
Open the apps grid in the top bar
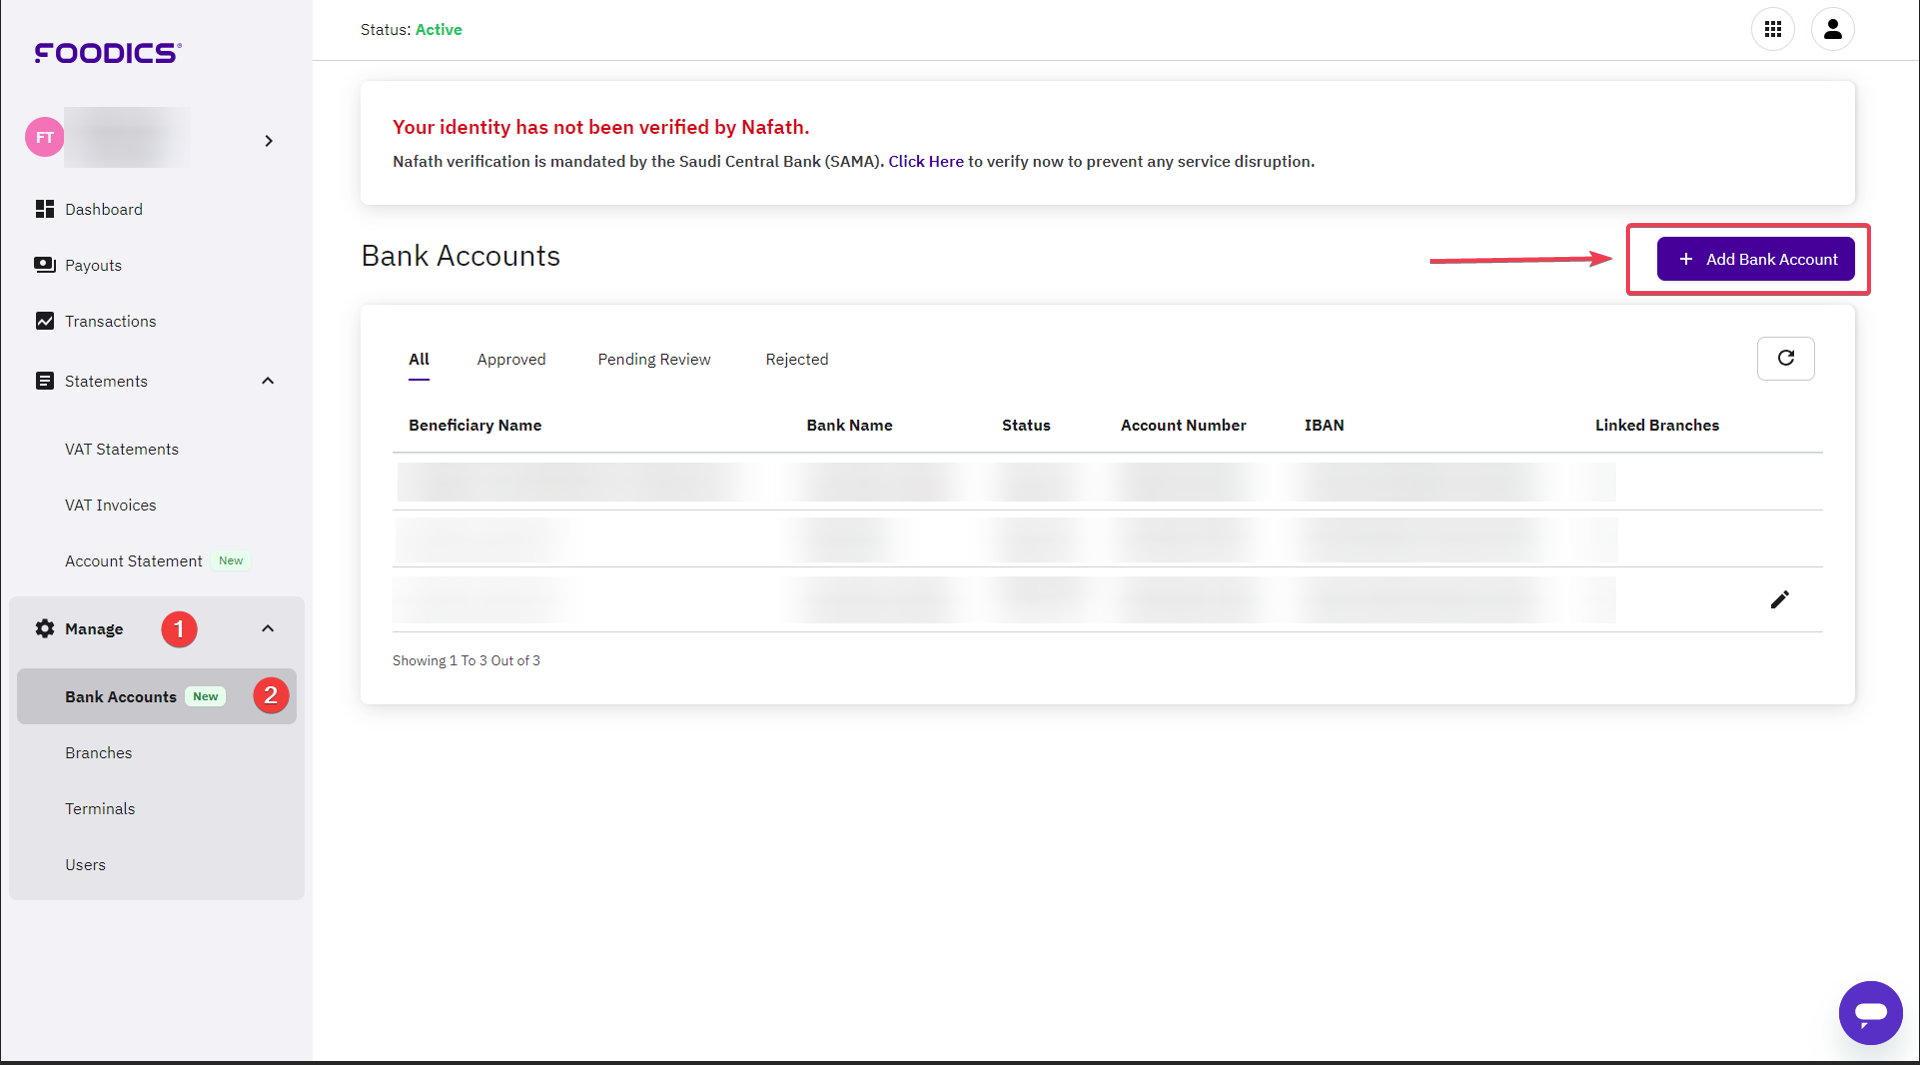pos(1773,29)
